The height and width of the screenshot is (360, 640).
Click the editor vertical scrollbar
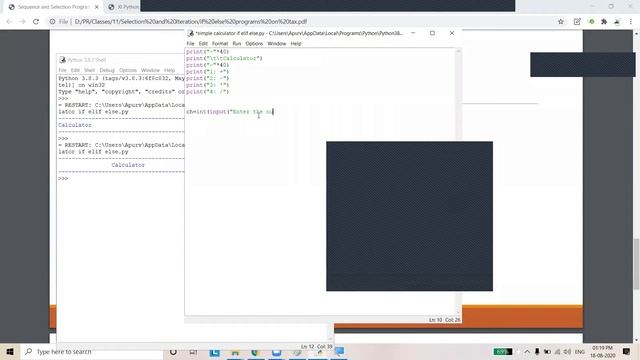[x=458, y=182]
